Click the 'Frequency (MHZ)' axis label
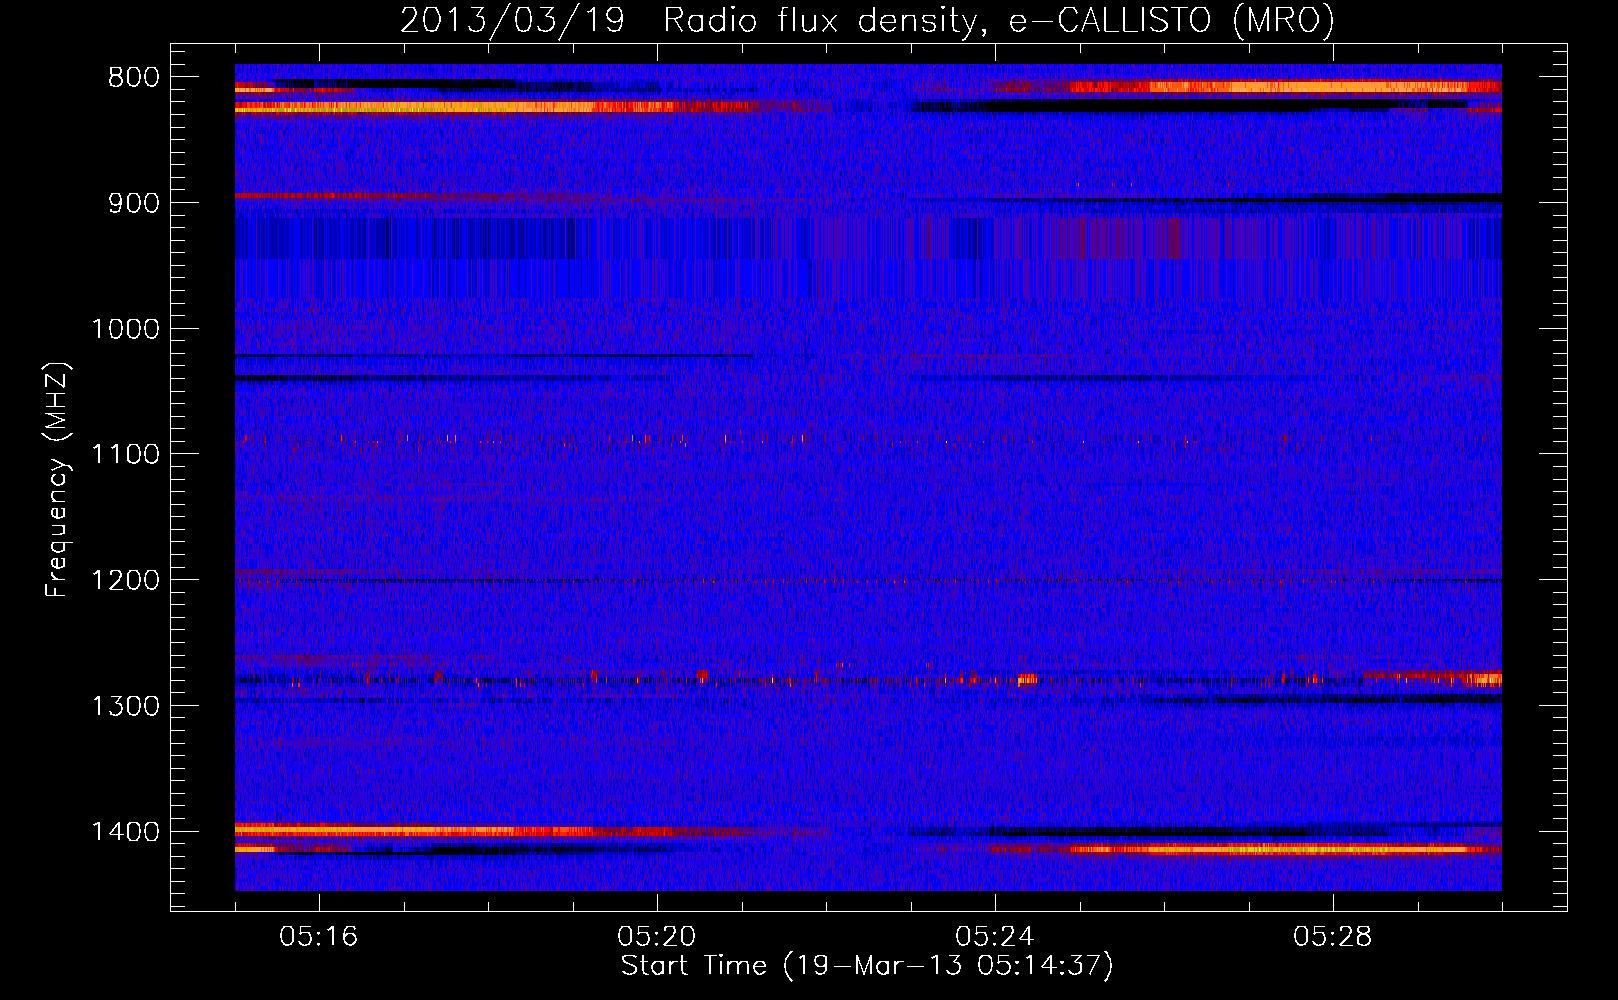1618x1000 pixels. [57, 479]
